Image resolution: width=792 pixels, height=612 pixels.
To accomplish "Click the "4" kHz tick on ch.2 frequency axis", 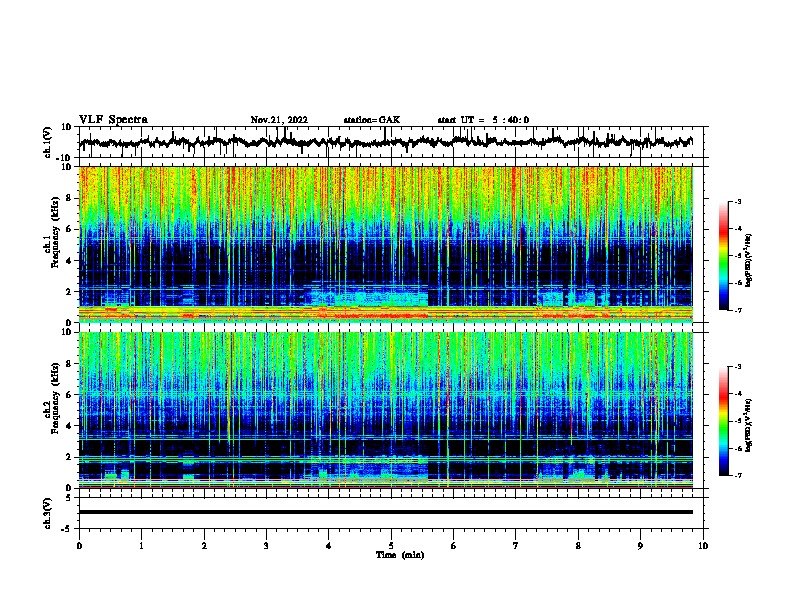I will (x=69, y=426).
